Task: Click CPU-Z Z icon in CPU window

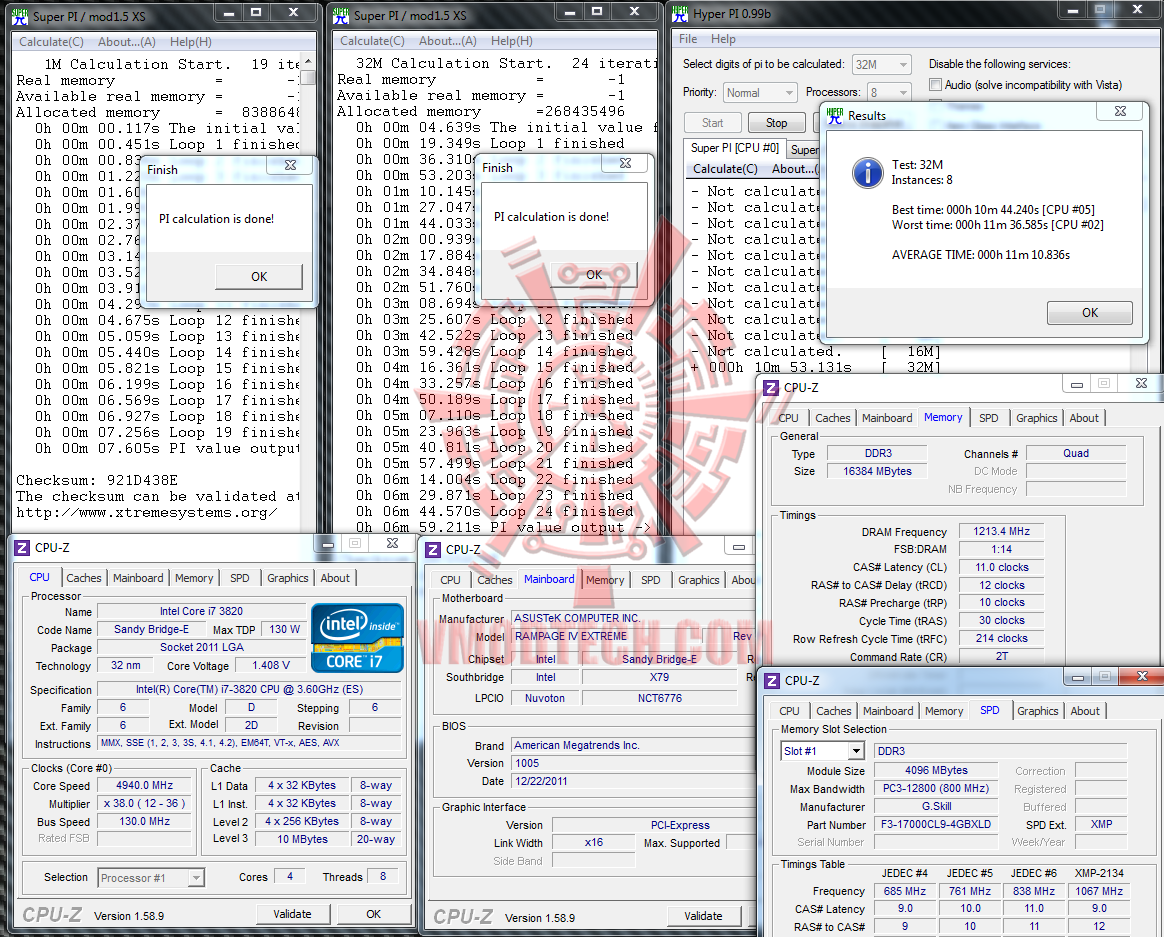Action: tap(22, 548)
